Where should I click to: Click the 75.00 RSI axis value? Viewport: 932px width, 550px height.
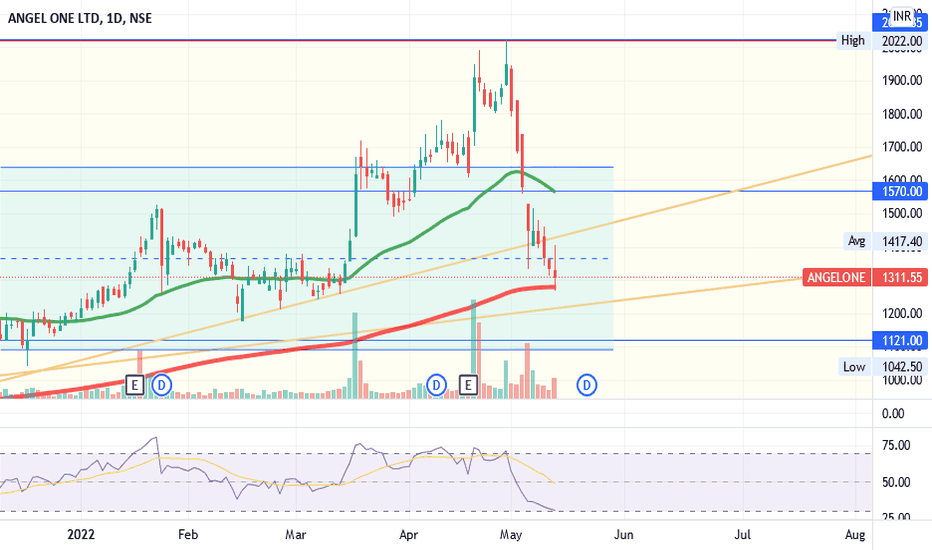coord(896,445)
